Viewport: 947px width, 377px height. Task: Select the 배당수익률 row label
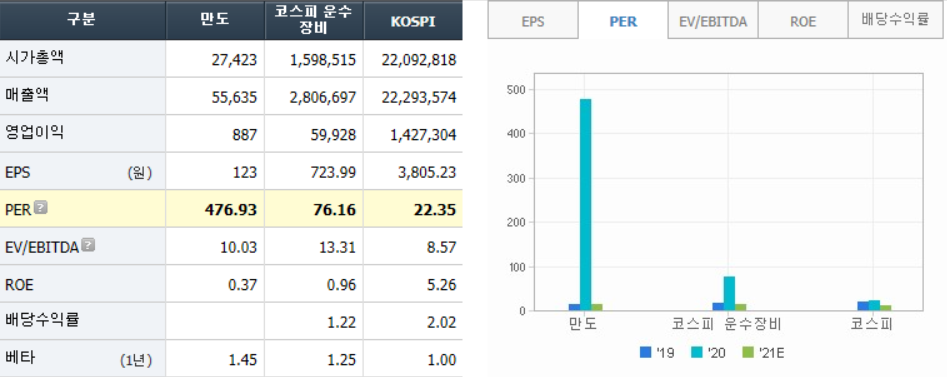point(42,321)
